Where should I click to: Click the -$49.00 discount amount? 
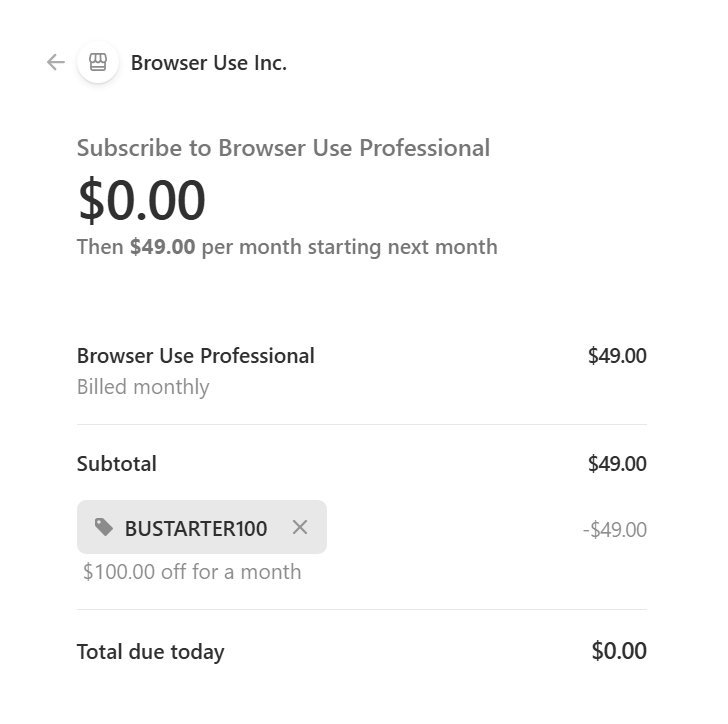tap(615, 530)
